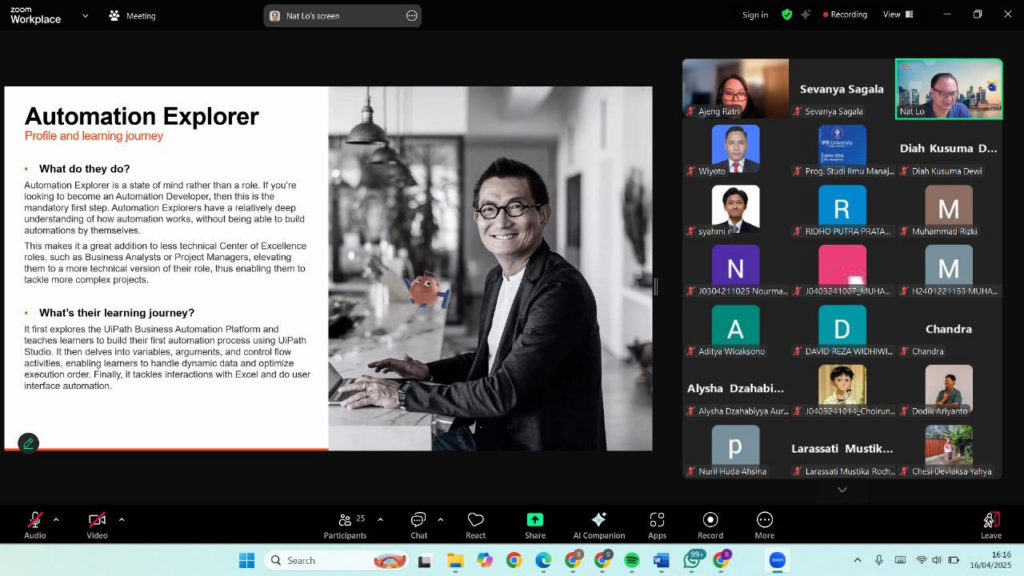Select Chesi Devlaksa Yahya participant tile

pos(949,449)
